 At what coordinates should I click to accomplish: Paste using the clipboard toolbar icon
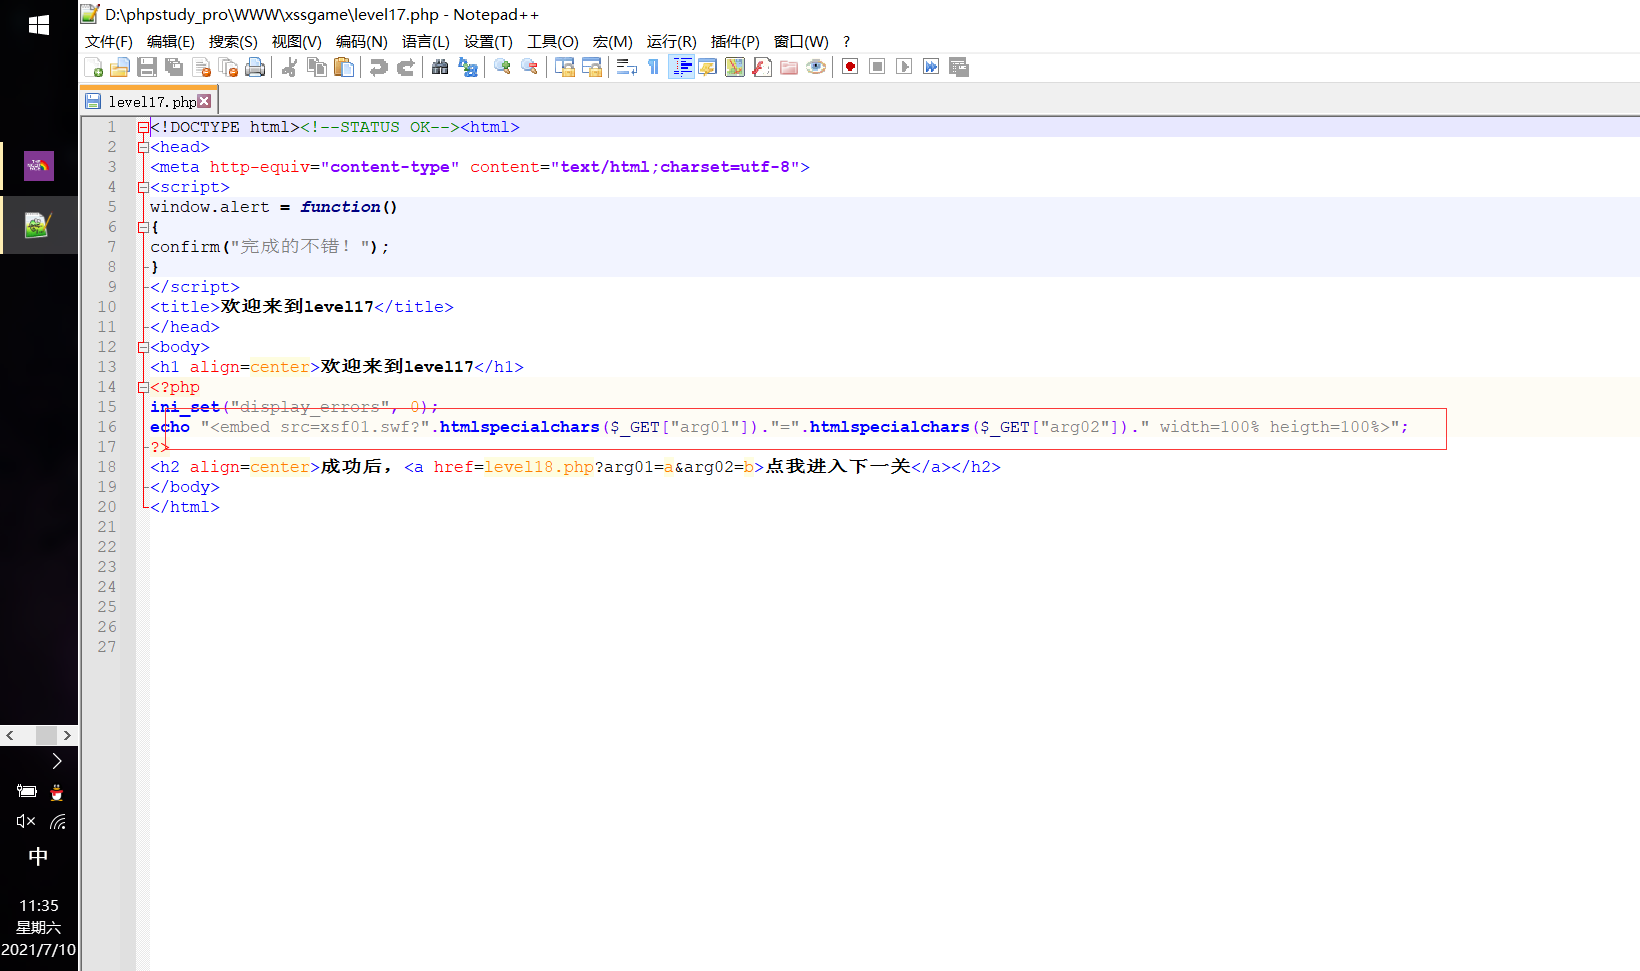(x=344, y=67)
